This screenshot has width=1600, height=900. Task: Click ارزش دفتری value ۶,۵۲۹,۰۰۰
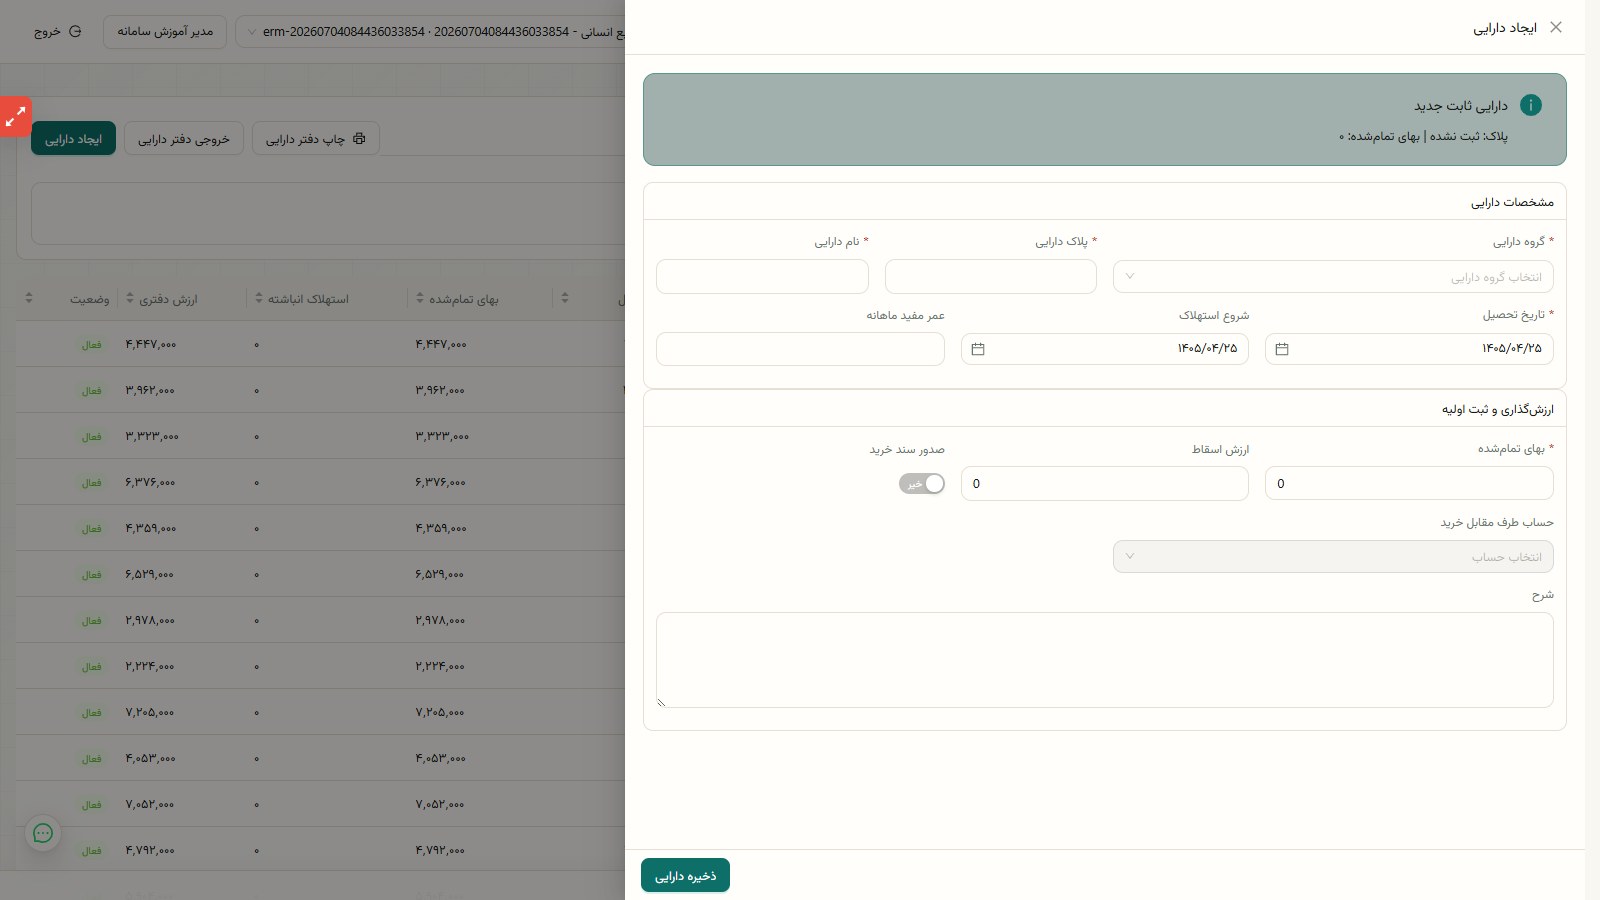click(x=150, y=575)
